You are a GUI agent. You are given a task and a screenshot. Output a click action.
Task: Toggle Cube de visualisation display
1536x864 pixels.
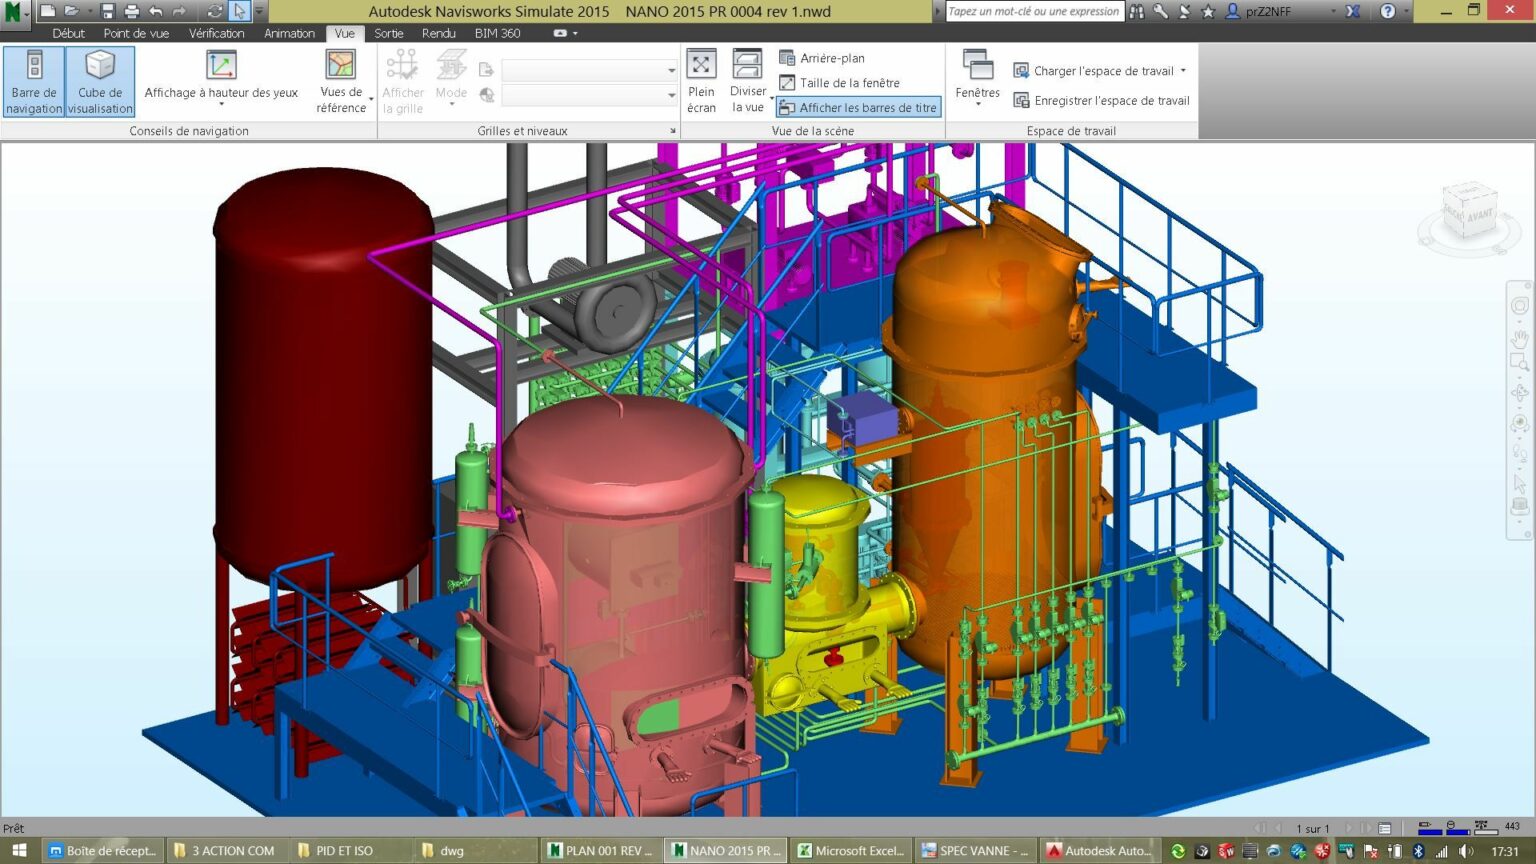click(100, 82)
